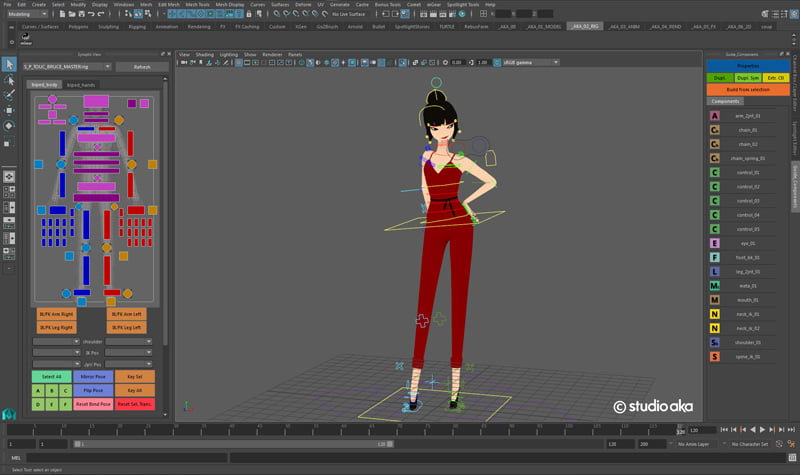
Task: Activate the Move tool in toolbox
Action: 9,110
